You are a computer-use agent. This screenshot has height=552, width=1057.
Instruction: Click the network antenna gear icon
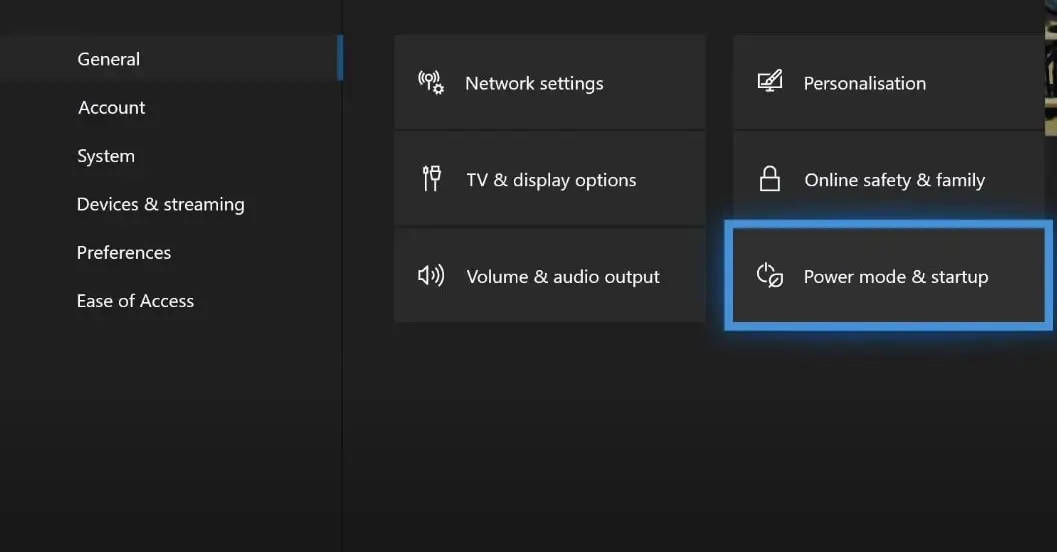(x=431, y=83)
